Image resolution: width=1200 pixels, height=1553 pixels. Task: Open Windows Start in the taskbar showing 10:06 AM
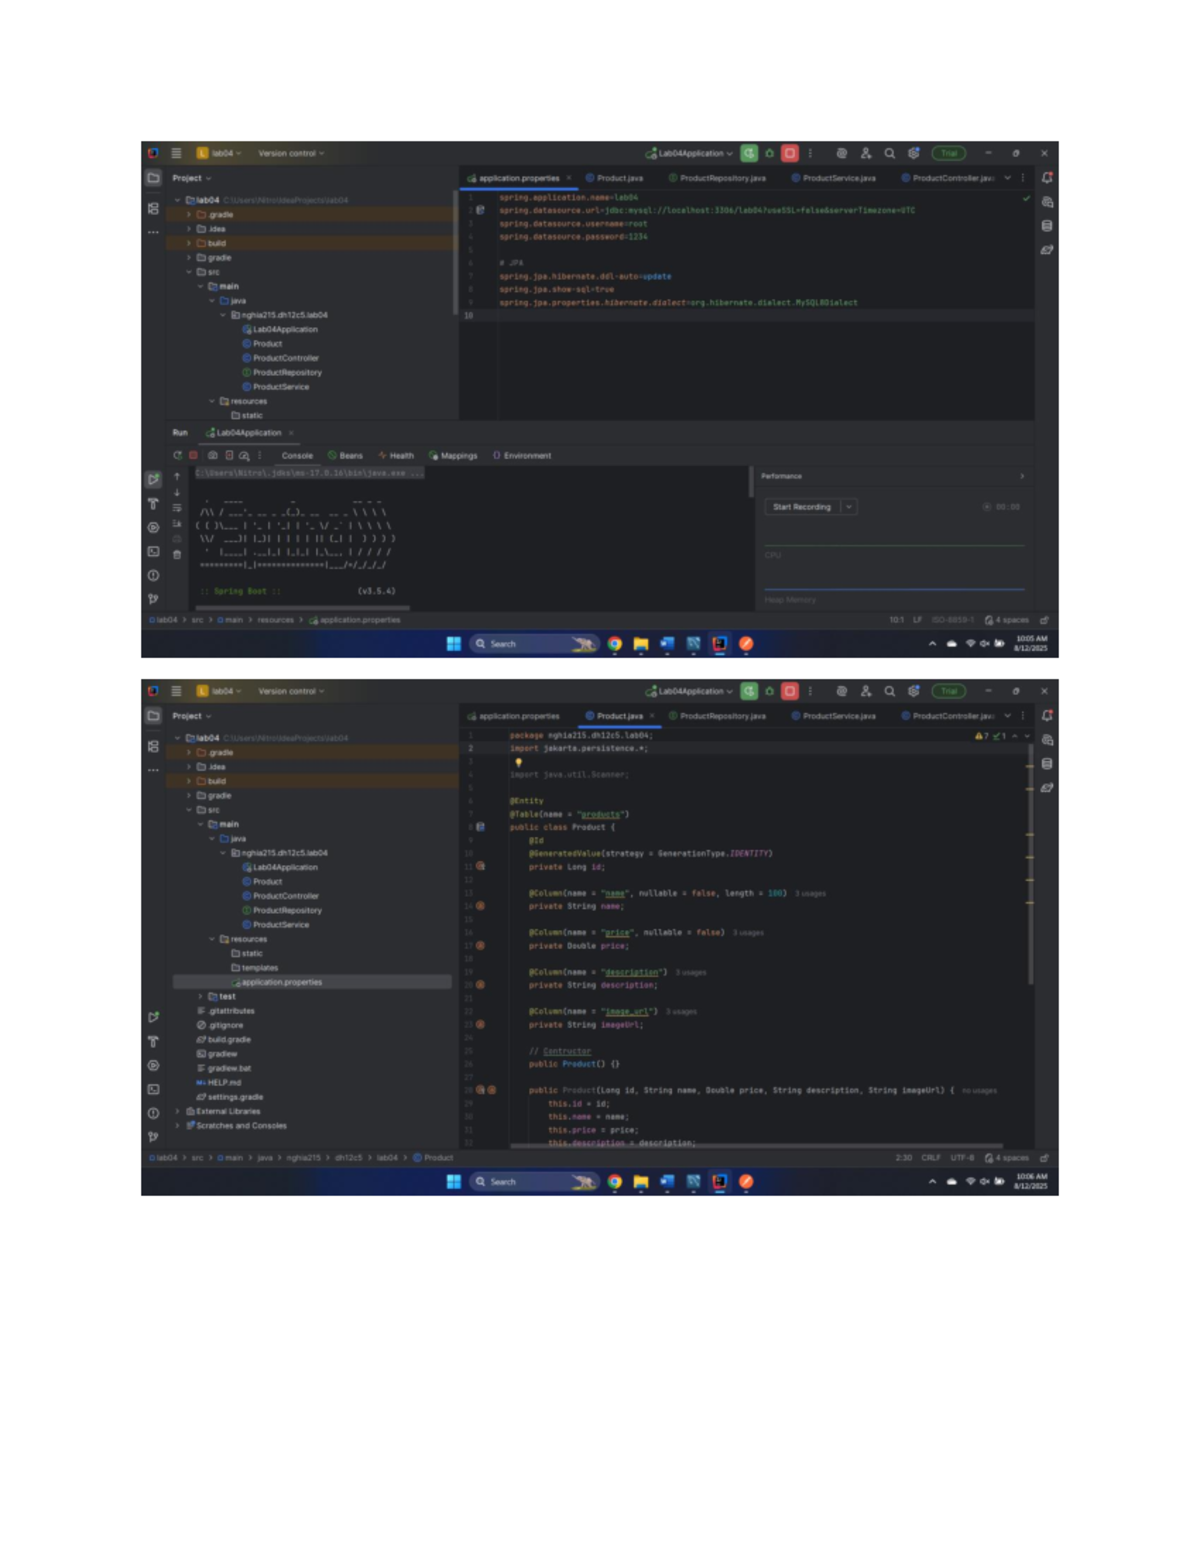[x=454, y=1182]
